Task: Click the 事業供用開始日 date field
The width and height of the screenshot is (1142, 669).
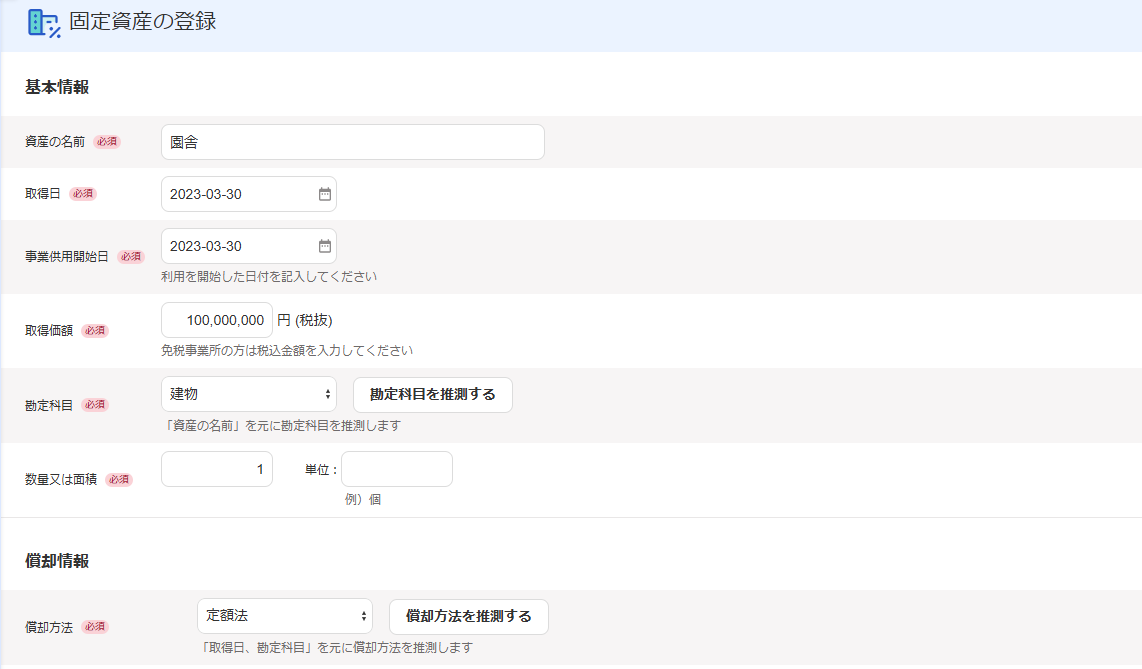Action: tap(248, 246)
